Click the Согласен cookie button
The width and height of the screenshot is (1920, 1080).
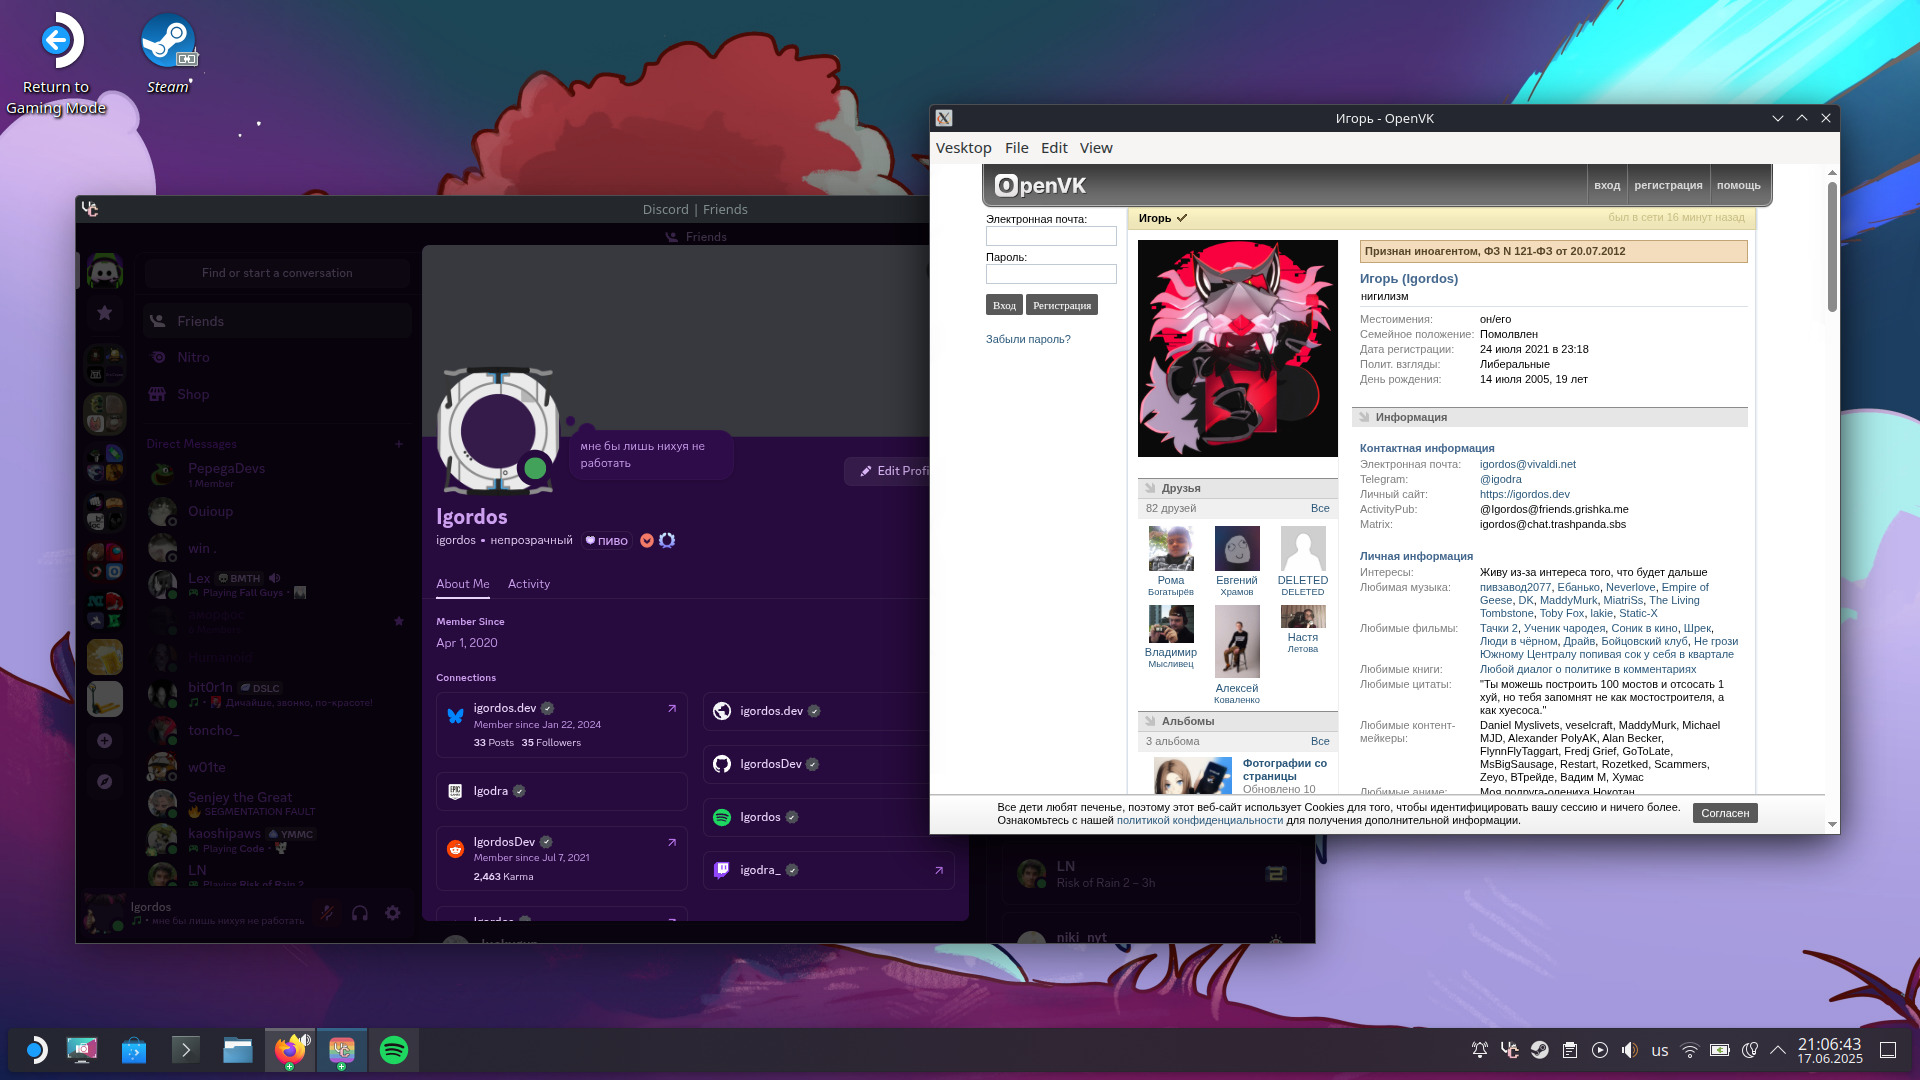[1725, 813]
